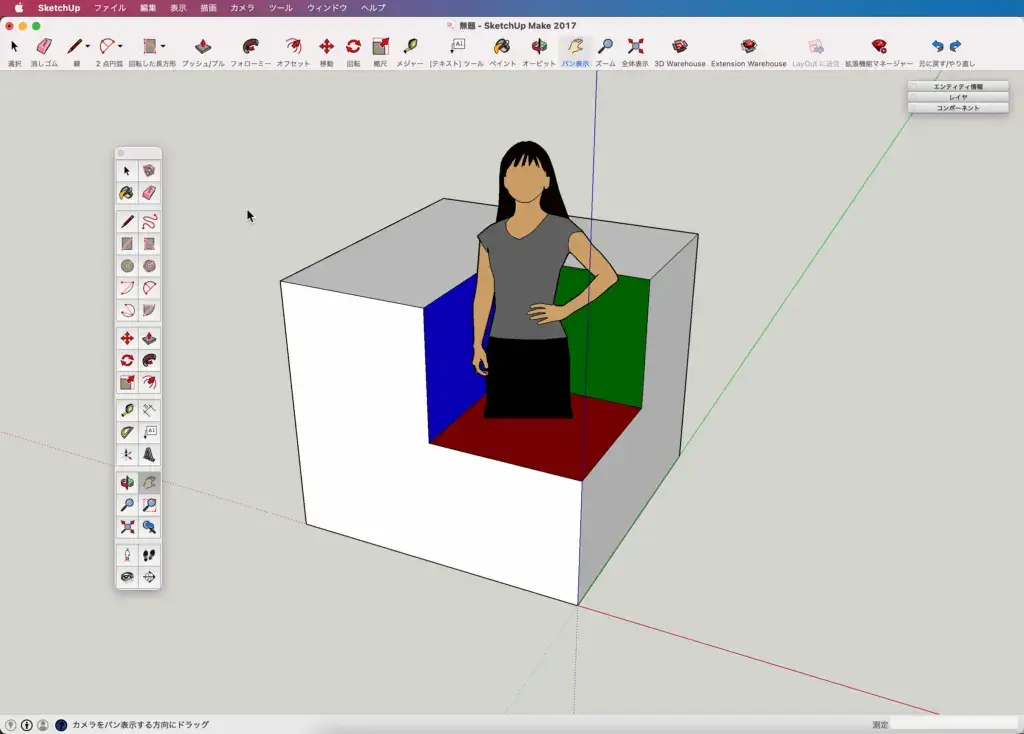This screenshot has height=734, width=1024.
Task: Open the 編集 menu
Action: click(148, 8)
